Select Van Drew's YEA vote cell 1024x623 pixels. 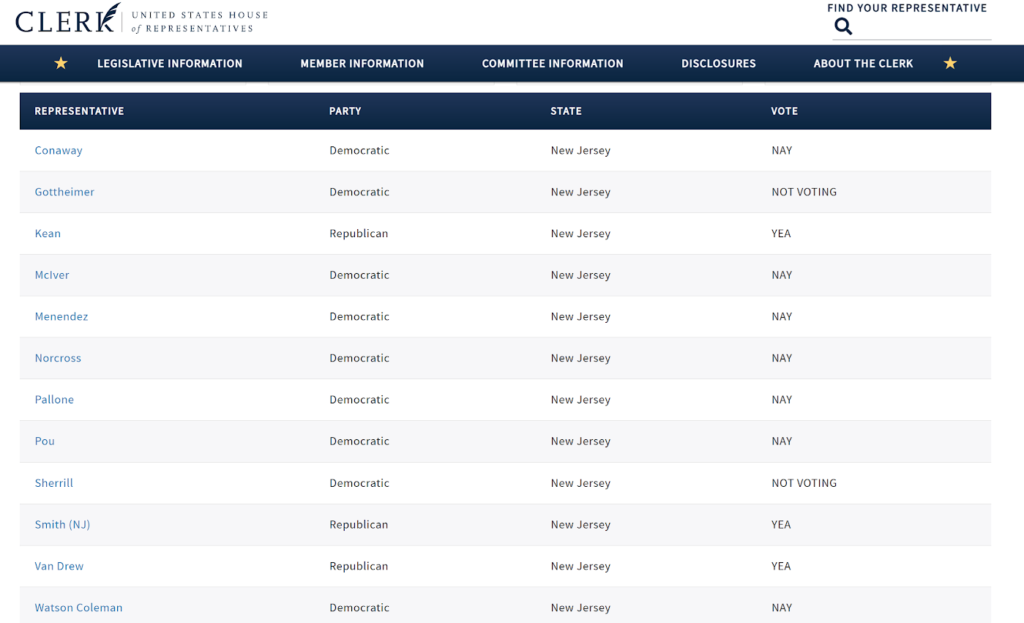[781, 566]
